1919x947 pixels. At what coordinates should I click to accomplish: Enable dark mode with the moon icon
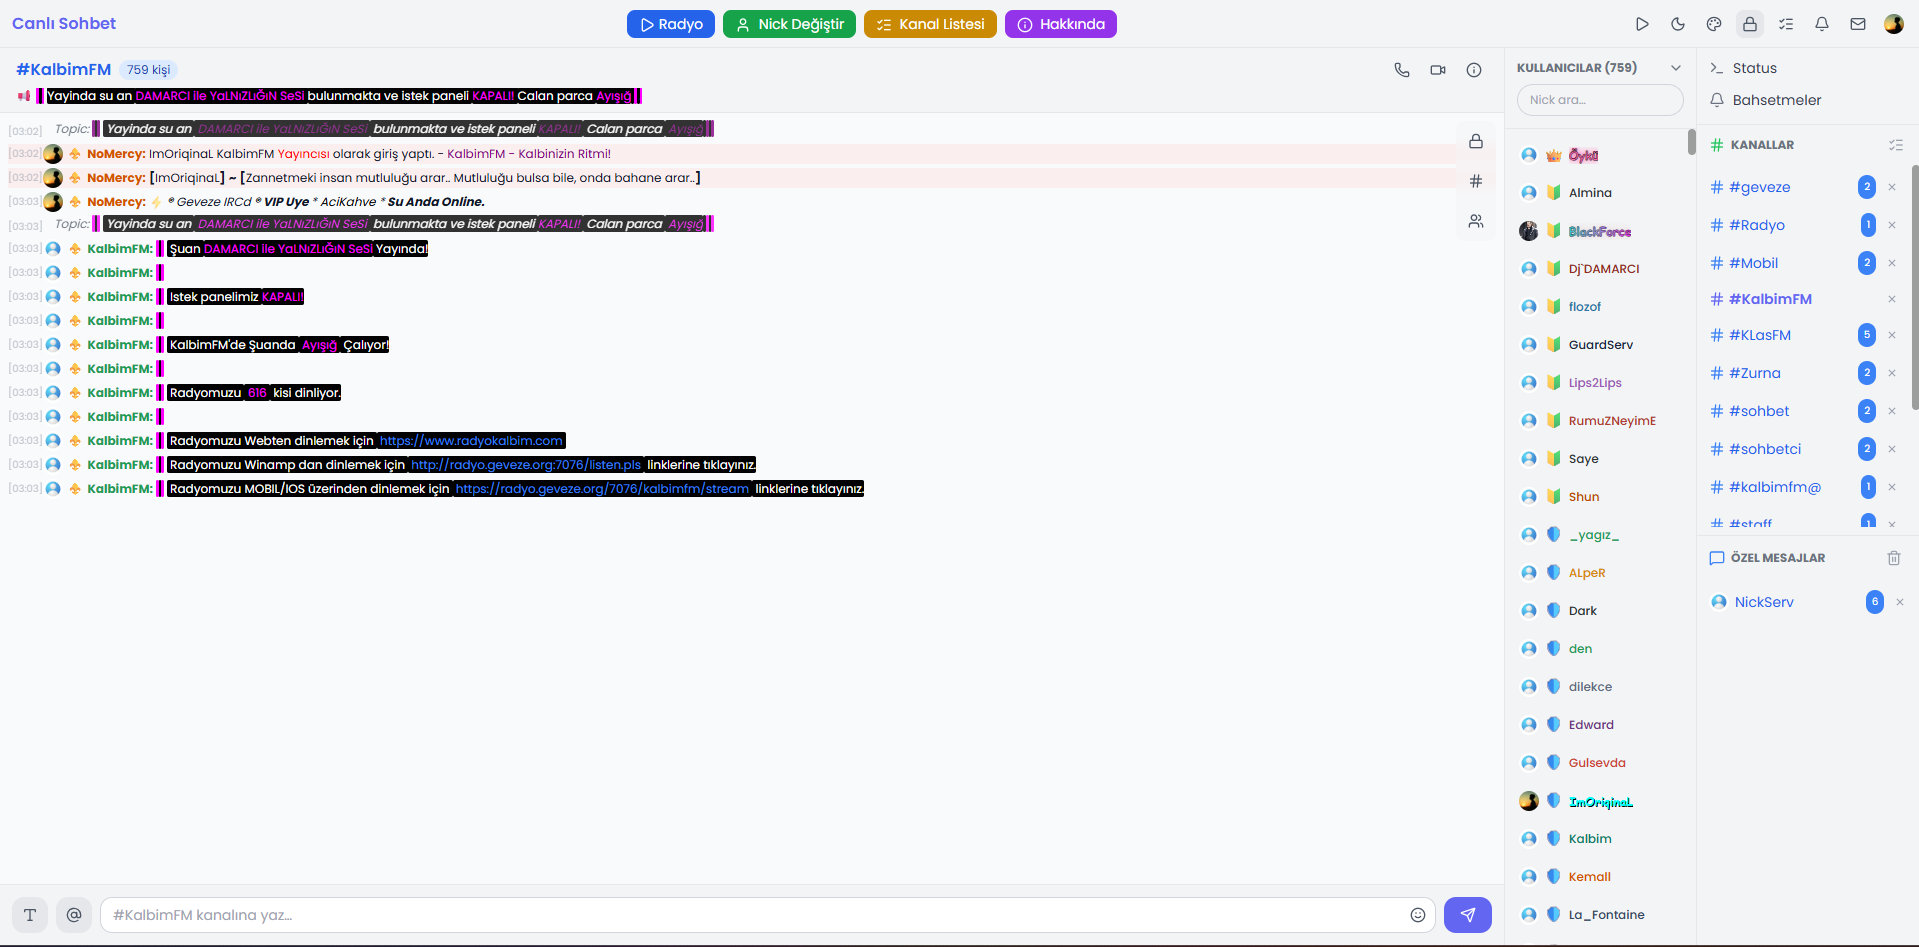pyautogui.click(x=1679, y=24)
